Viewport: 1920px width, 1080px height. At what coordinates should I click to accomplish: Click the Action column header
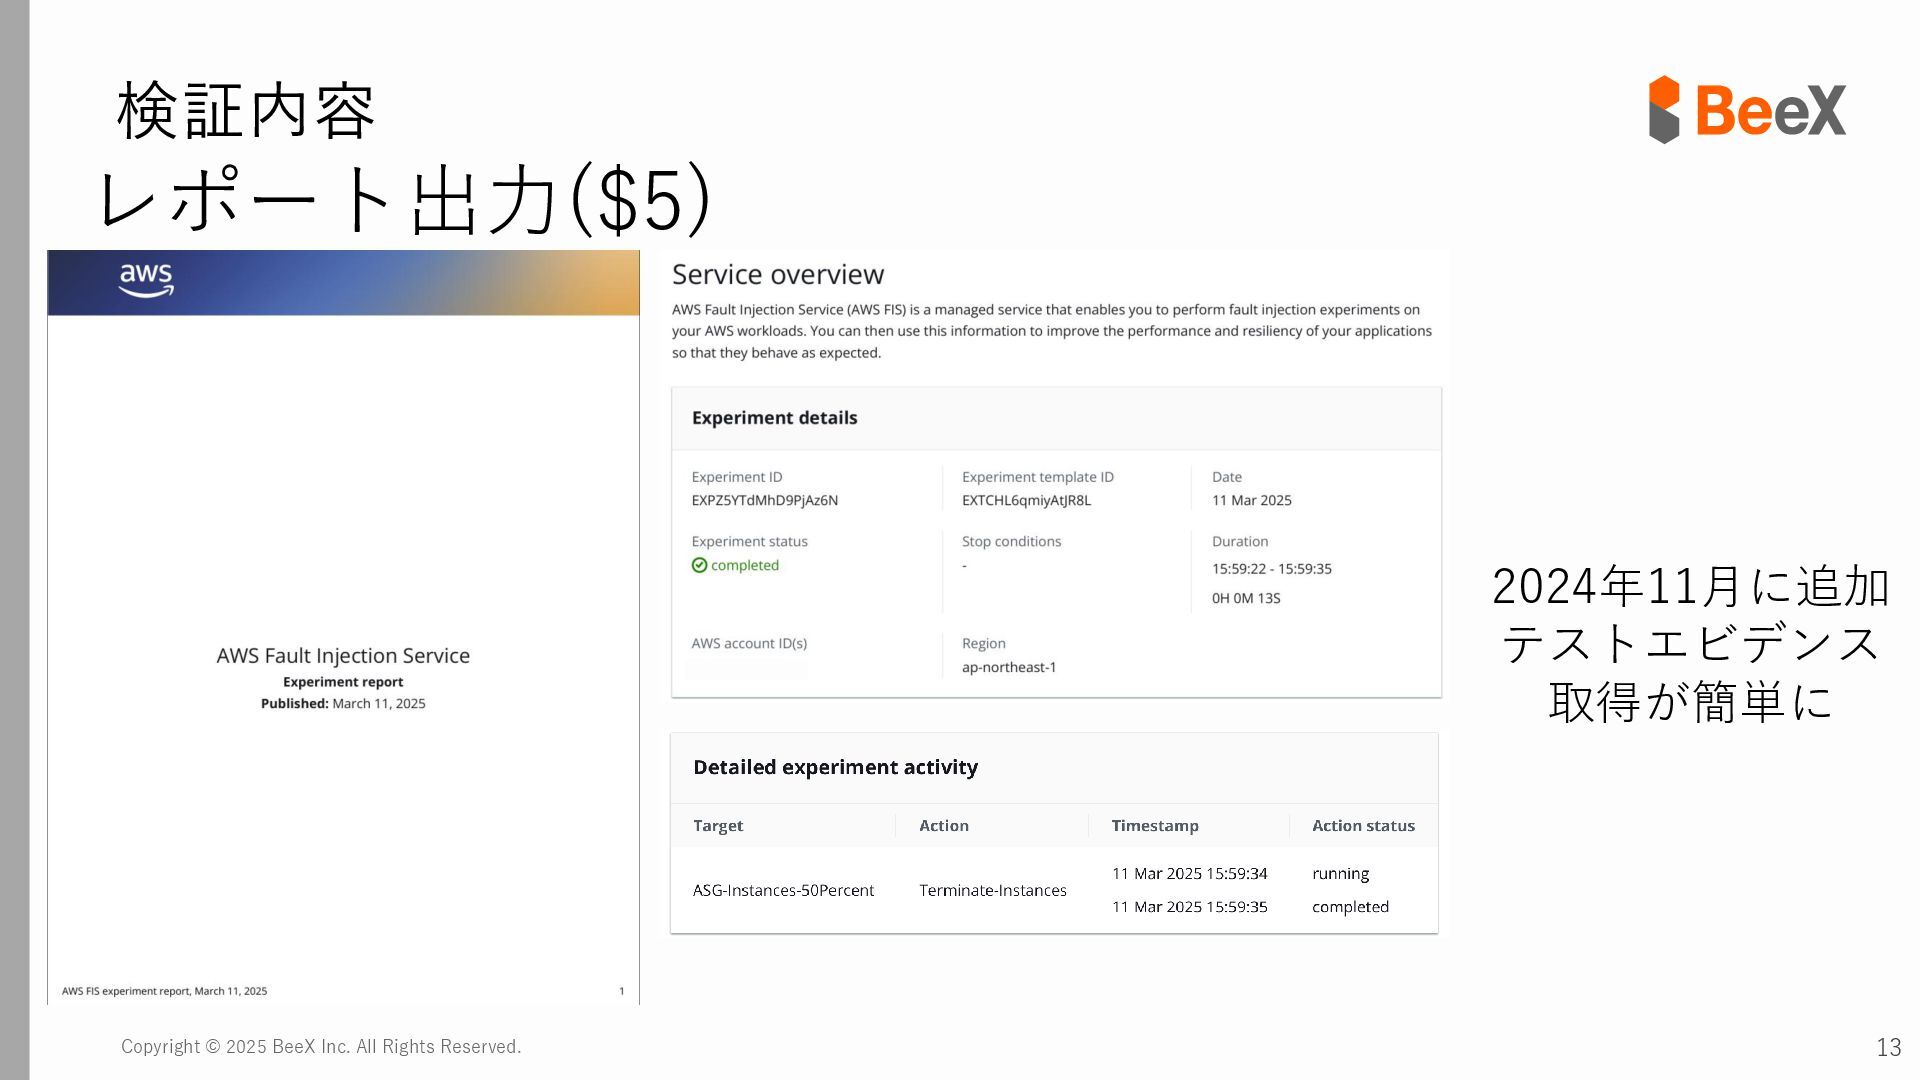coord(944,825)
